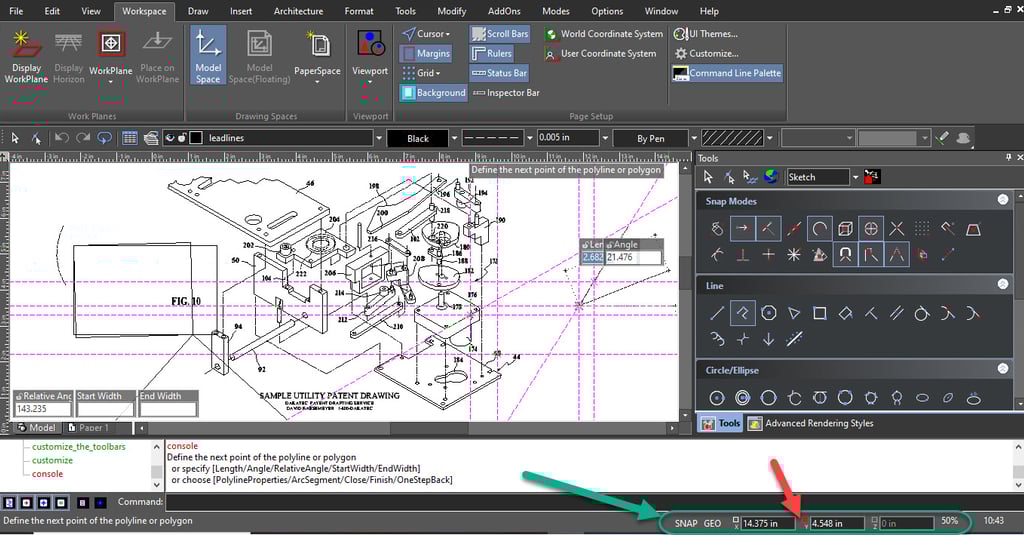1024x535 pixels.
Task: Select the perpendicular line tool icon
Action: tap(871, 313)
